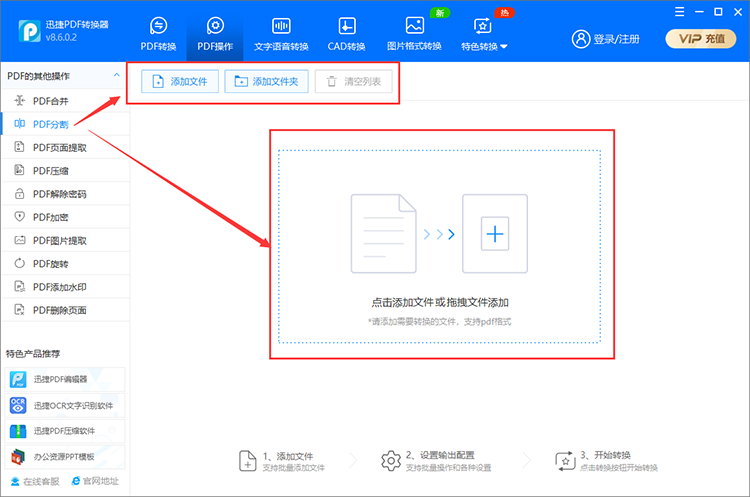Select PDF图片提取 in the sidebar
The width and height of the screenshot is (750, 497).
point(66,240)
